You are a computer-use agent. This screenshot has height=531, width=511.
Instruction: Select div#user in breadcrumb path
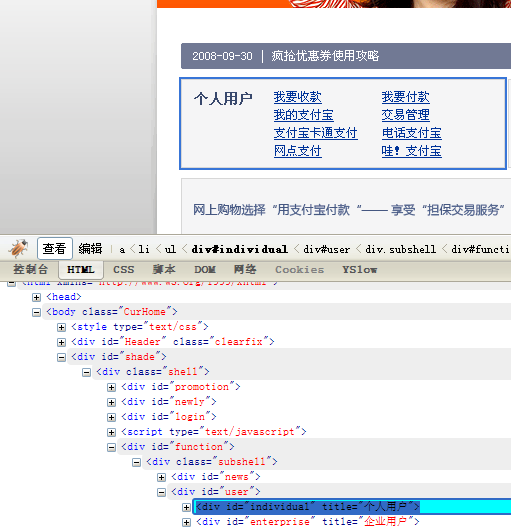tap(326, 250)
